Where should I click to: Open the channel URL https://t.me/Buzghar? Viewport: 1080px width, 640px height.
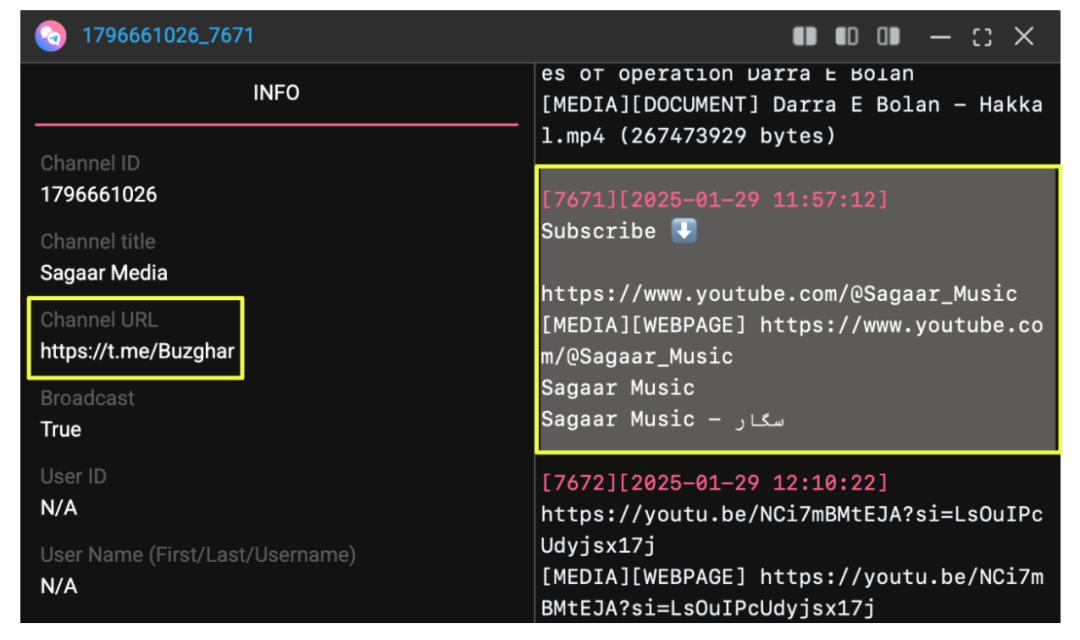click(x=137, y=351)
